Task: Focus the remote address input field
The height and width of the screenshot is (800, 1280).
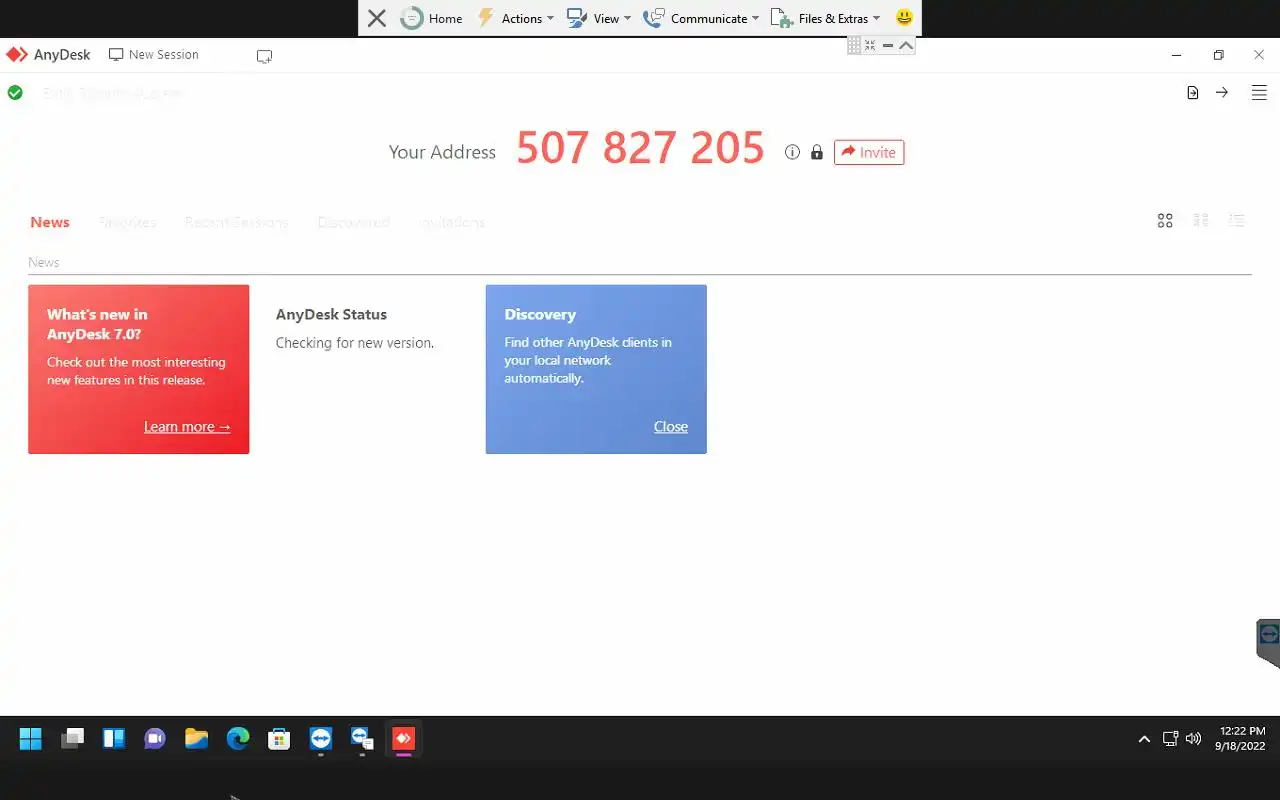Action: [600, 93]
